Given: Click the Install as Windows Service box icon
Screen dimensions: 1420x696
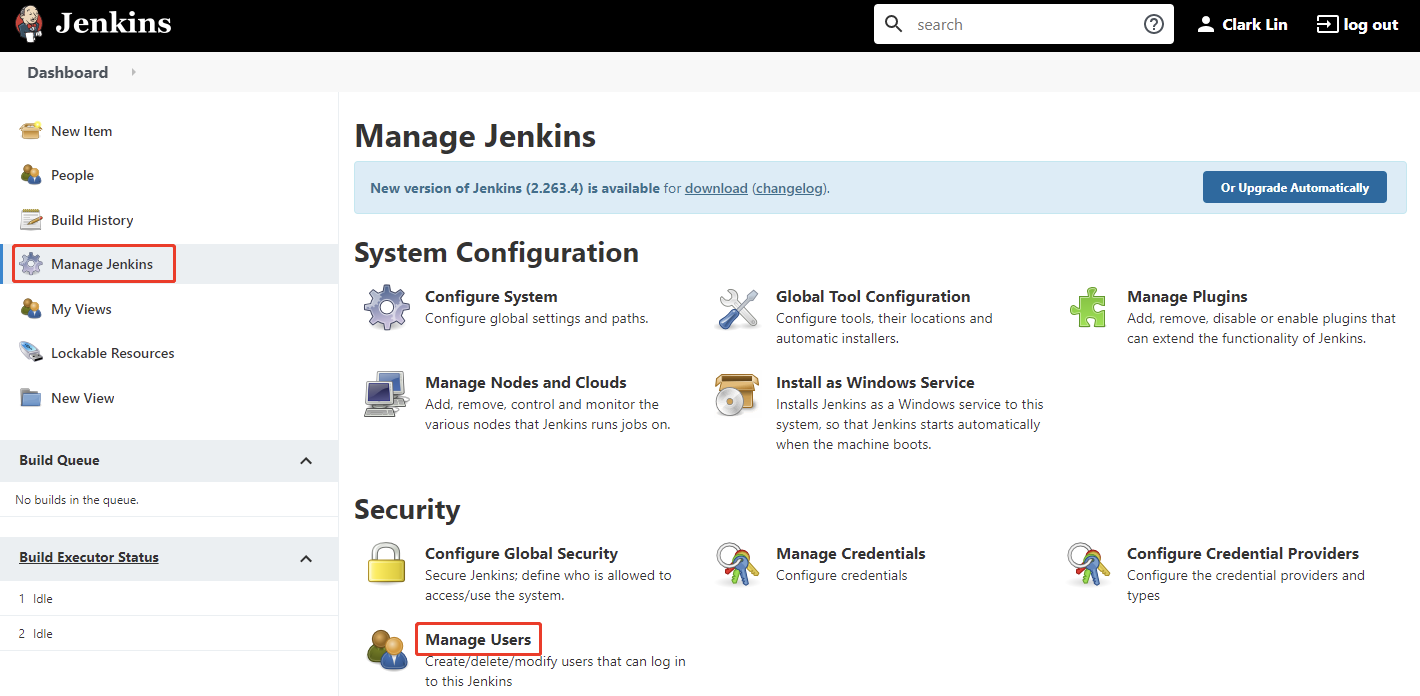Looking at the screenshot, I should [738, 394].
